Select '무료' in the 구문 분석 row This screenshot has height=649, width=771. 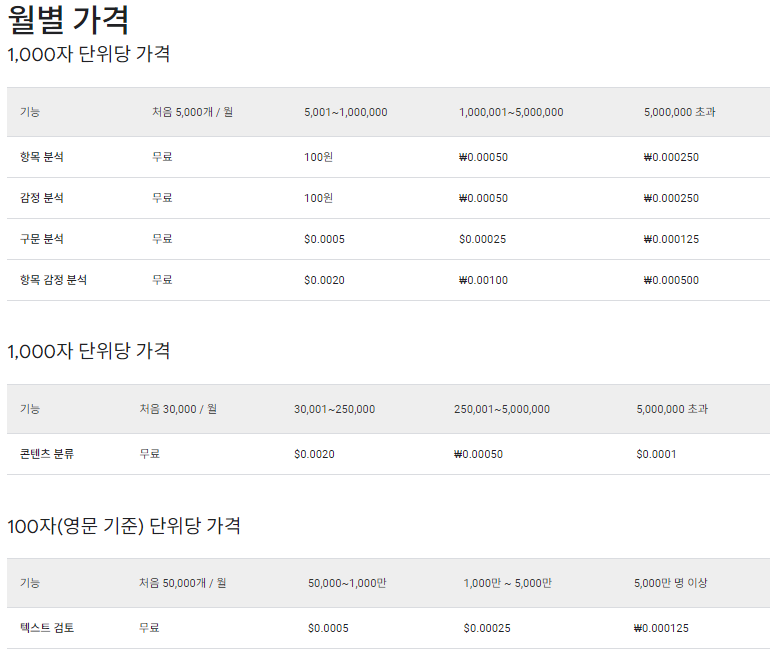pyautogui.click(x=162, y=238)
